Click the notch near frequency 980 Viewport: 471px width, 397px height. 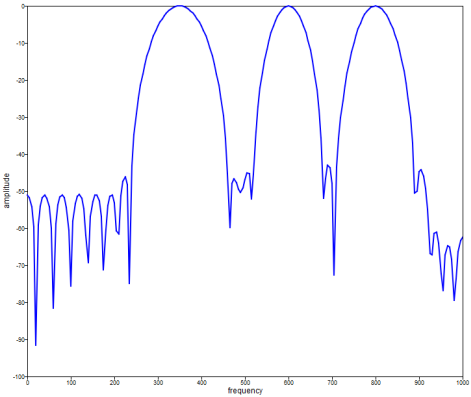click(x=454, y=299)
